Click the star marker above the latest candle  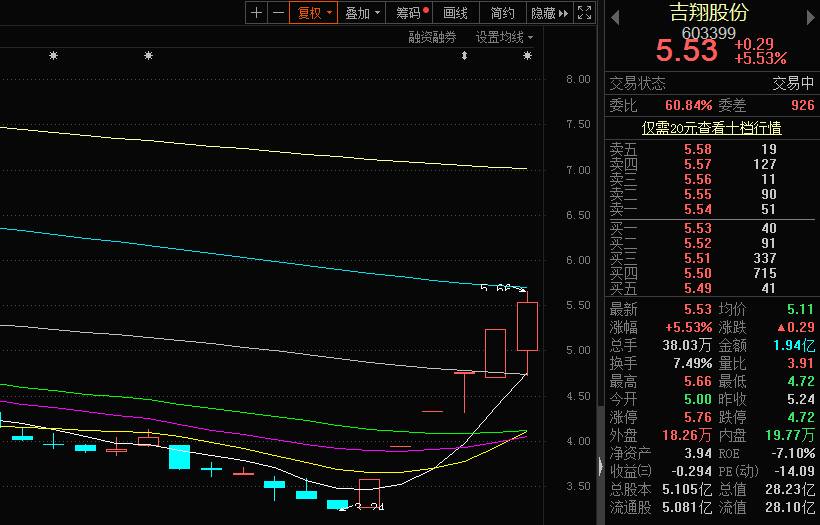click(x=528, y=55)
